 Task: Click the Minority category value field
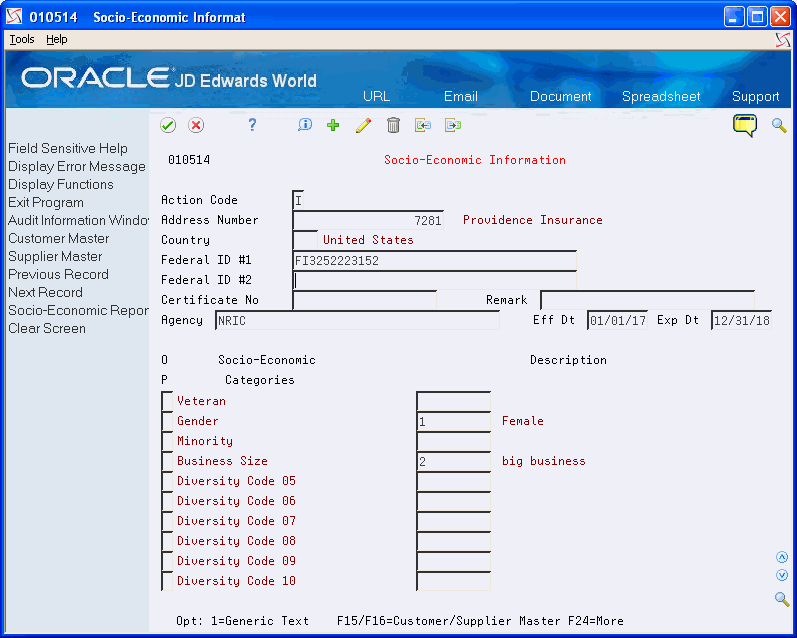453,441
